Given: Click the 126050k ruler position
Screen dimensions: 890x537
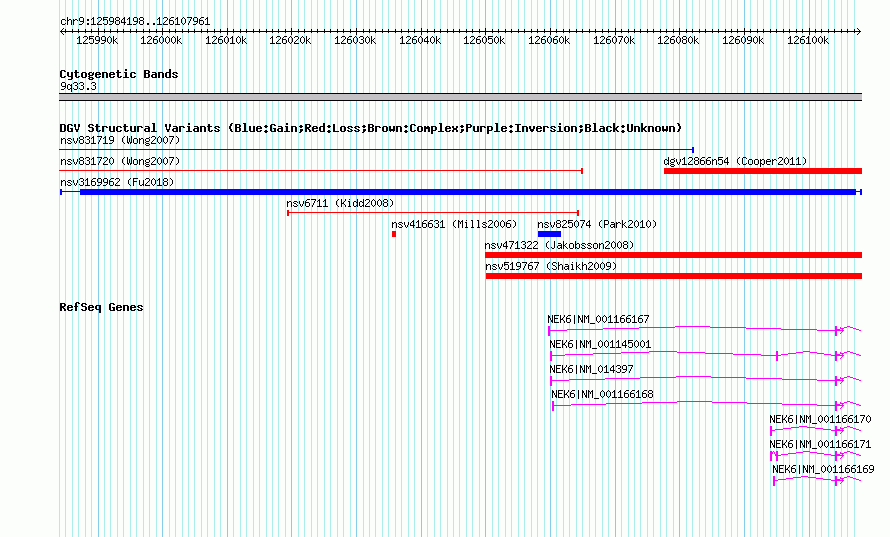Looking at the screenshot, I should 484,40.
